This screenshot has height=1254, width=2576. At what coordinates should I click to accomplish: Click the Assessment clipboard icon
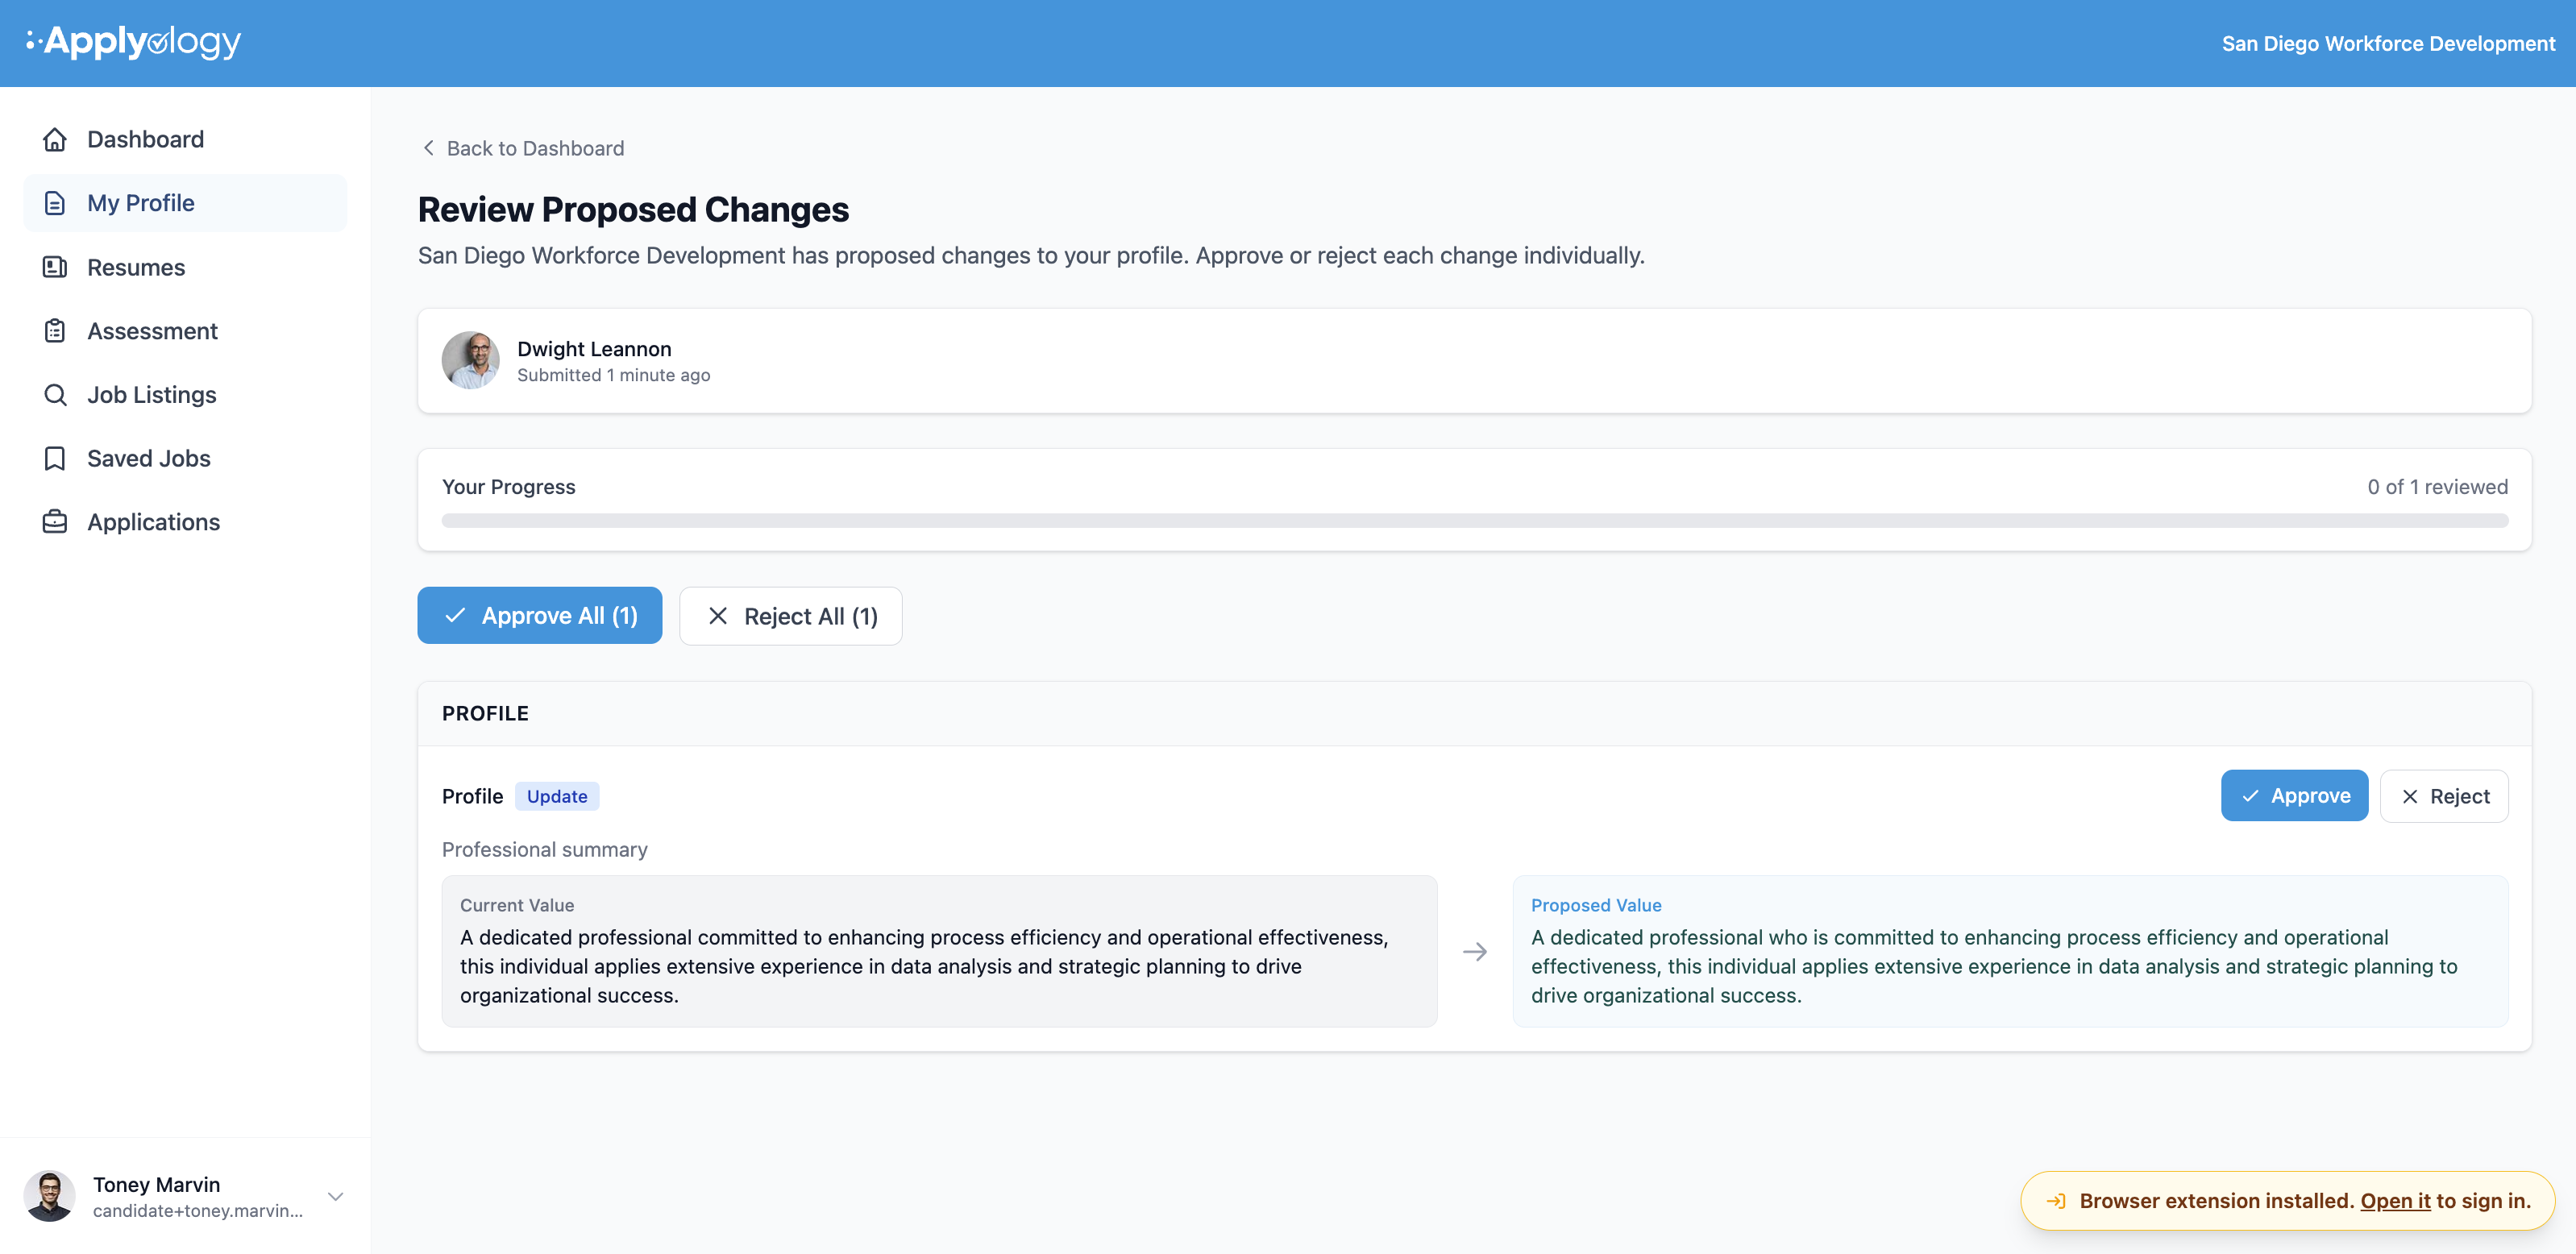click(55, 331)
